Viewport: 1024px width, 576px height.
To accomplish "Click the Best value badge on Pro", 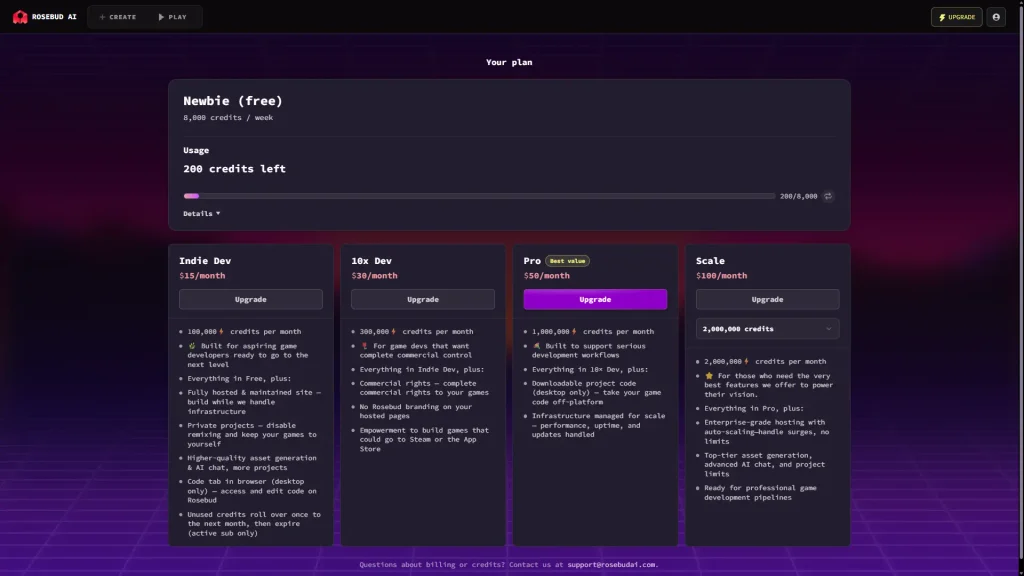I will click(x=567, y=261).
